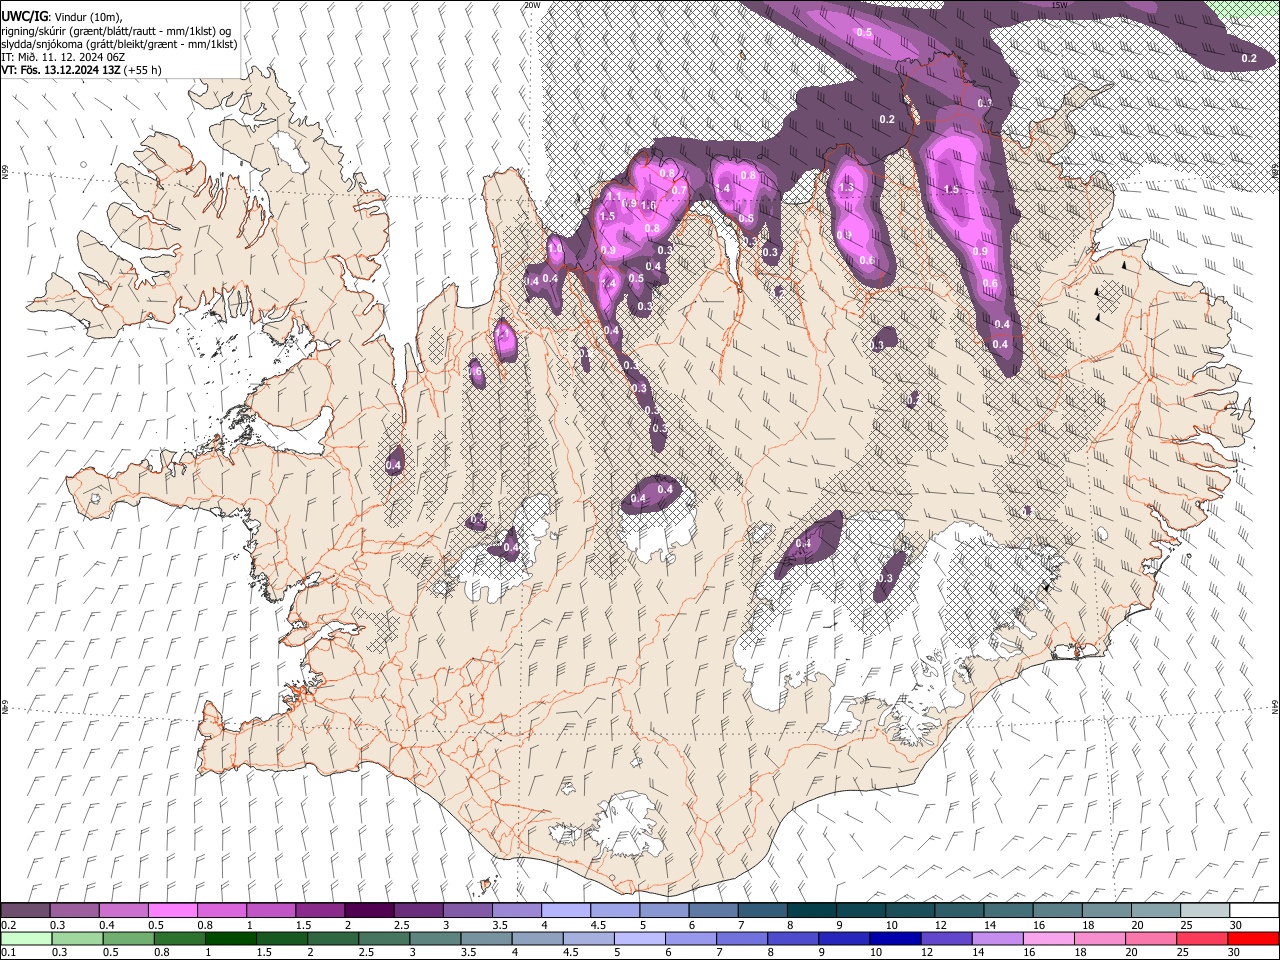Image resolution: width=1280 pixels, height=960 pixels.
Task: Click the slydda/snjókoma description line
Action: (119, 44)
